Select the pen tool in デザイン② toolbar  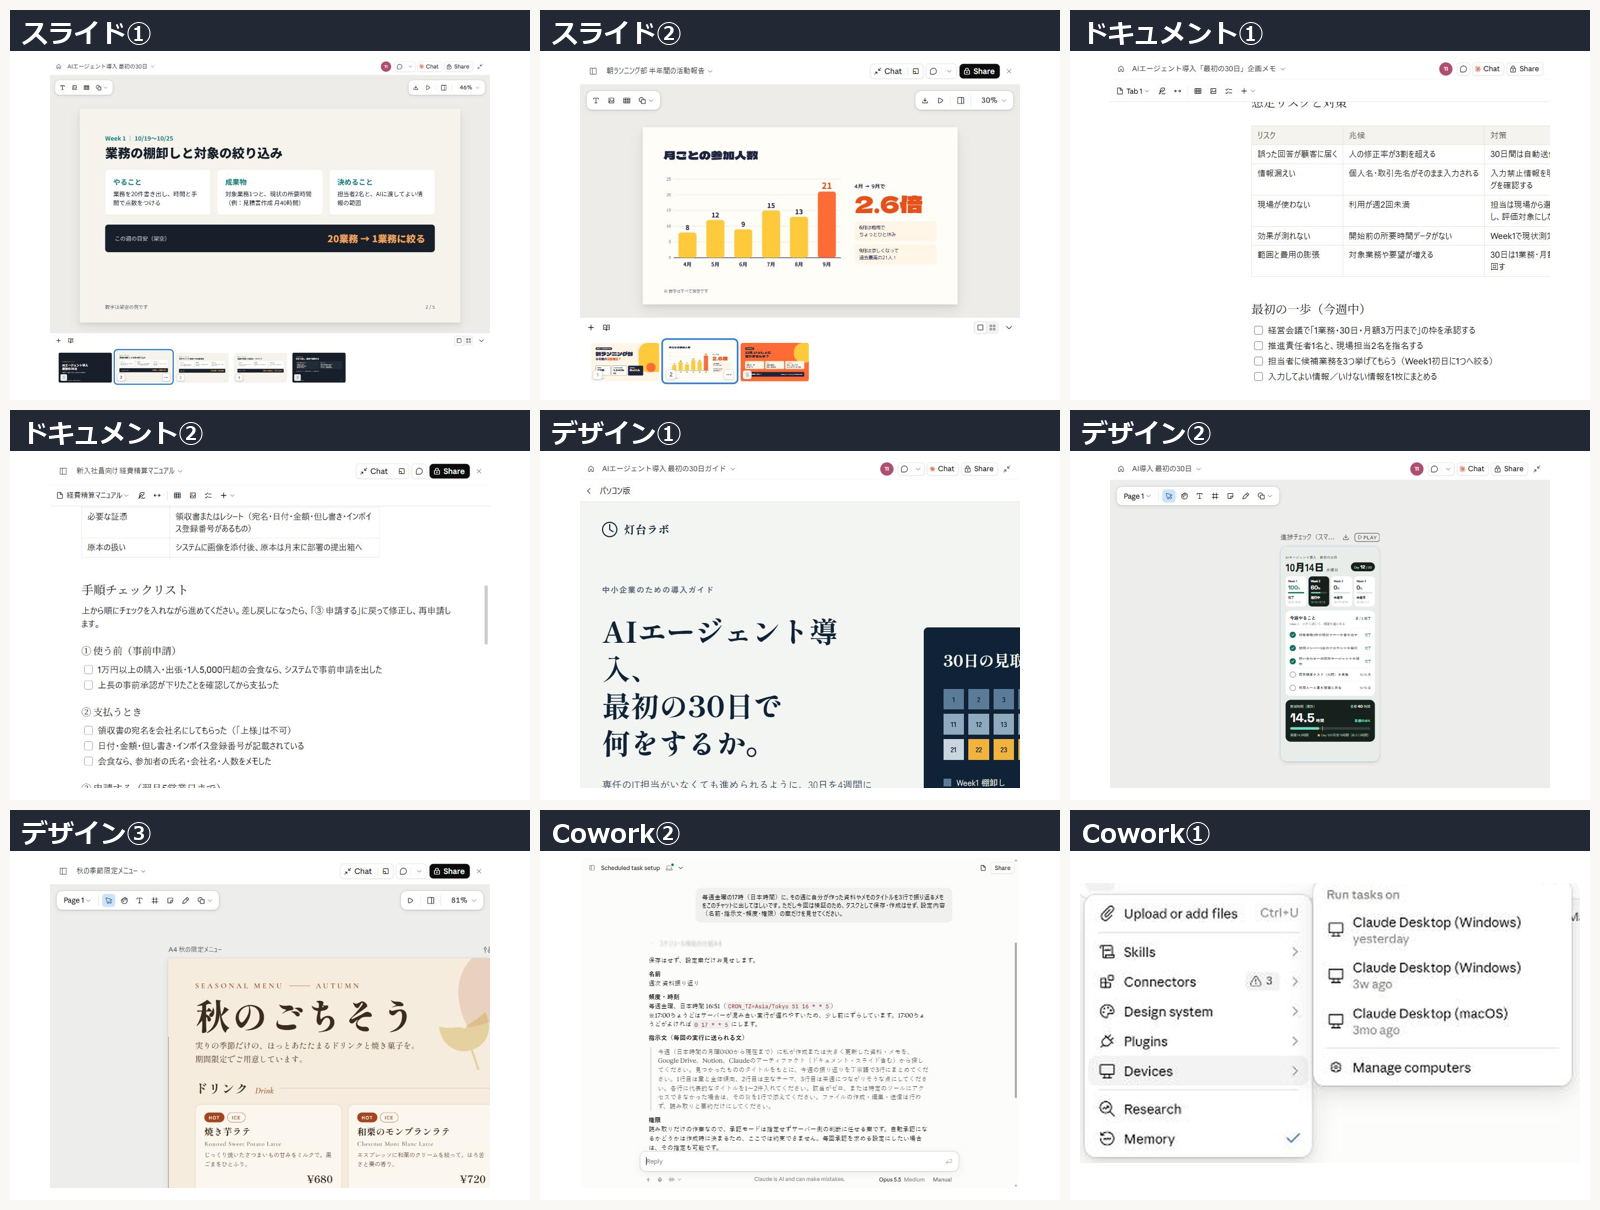click(1245, 496)
